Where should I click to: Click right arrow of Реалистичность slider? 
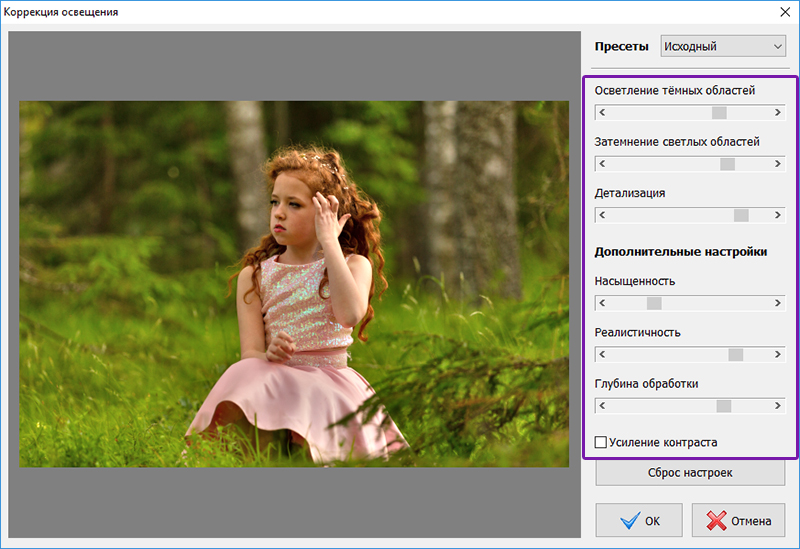click(x=778, y=355)
